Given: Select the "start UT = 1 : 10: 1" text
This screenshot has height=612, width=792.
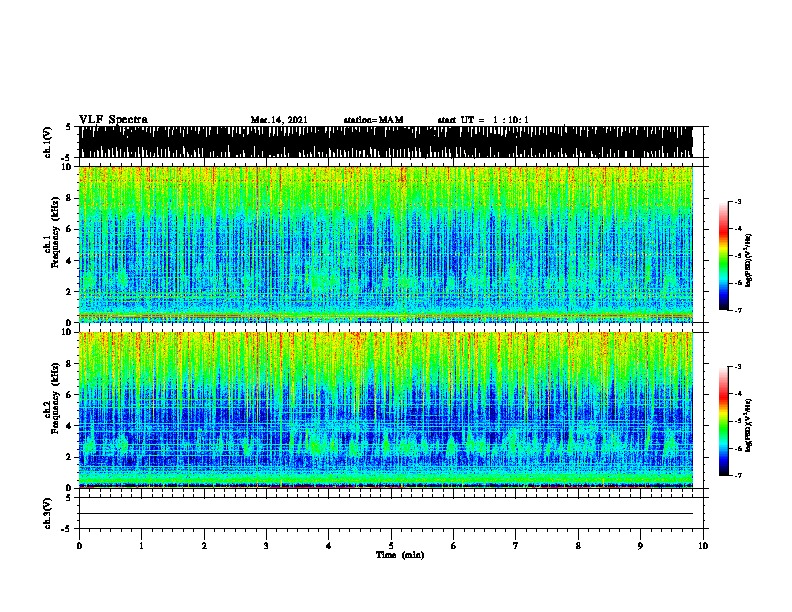Looking at the screenshot, I should point(483,120).
